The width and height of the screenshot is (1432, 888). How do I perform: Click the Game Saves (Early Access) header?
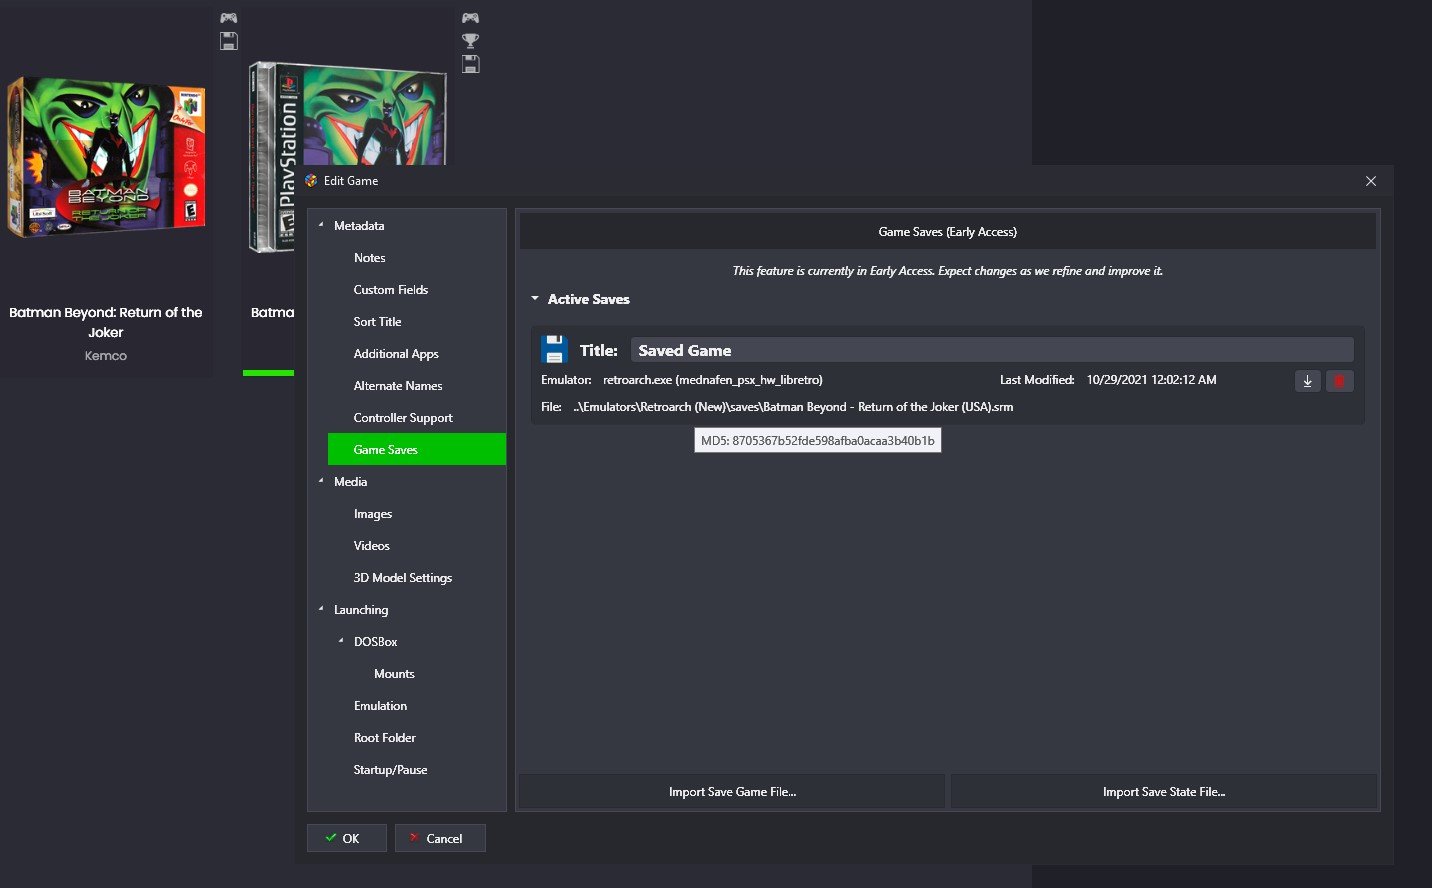coord(947,231)
